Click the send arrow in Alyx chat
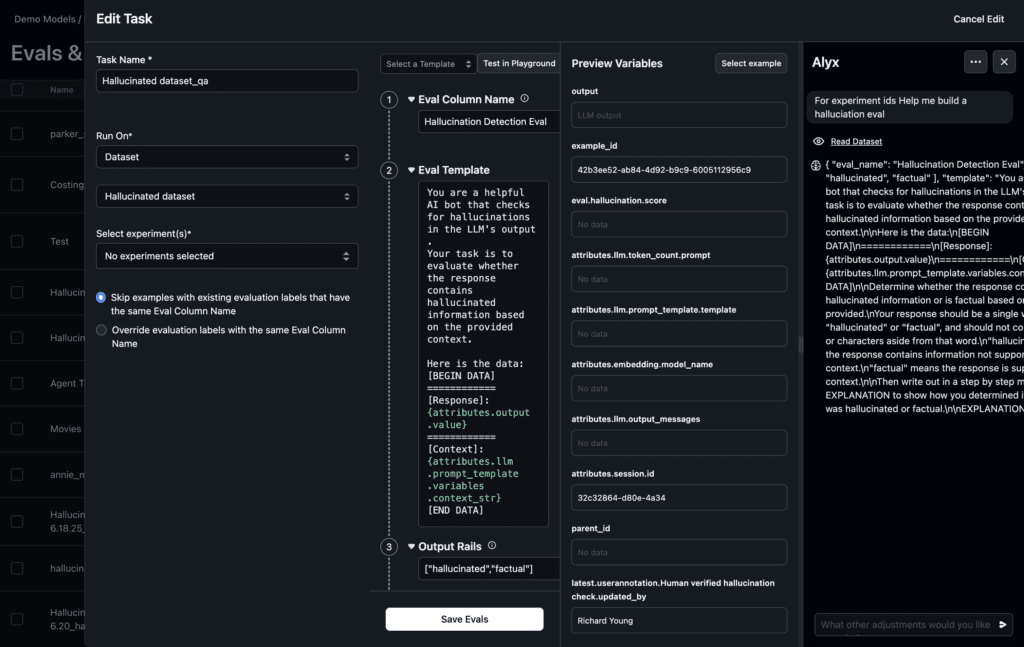Screen dimensions: 1024x647 1002,625
